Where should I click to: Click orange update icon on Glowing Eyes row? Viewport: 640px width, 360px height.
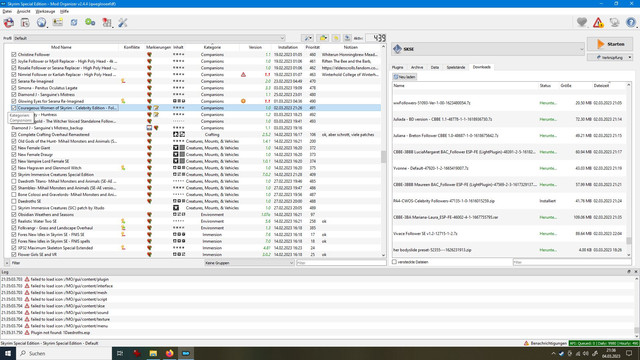click(243, 101)
